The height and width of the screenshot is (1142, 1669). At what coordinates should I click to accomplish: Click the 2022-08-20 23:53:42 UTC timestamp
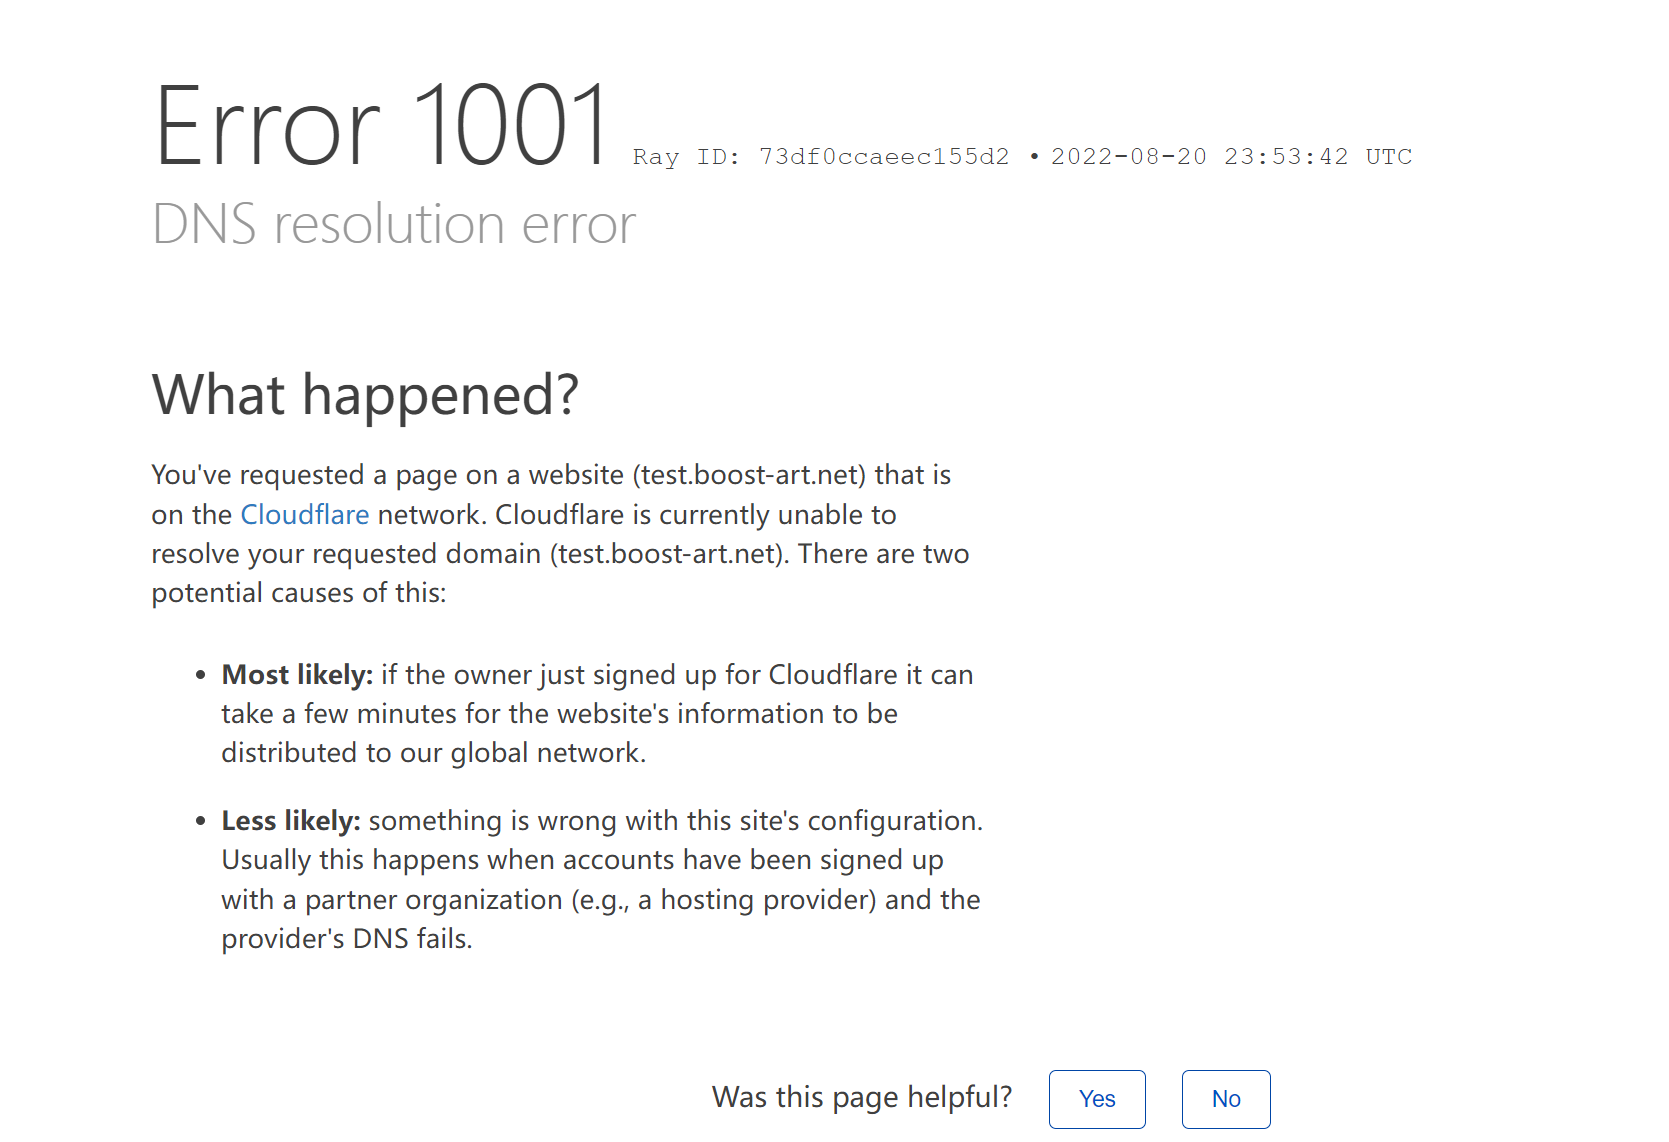[x=1232, y=157]
